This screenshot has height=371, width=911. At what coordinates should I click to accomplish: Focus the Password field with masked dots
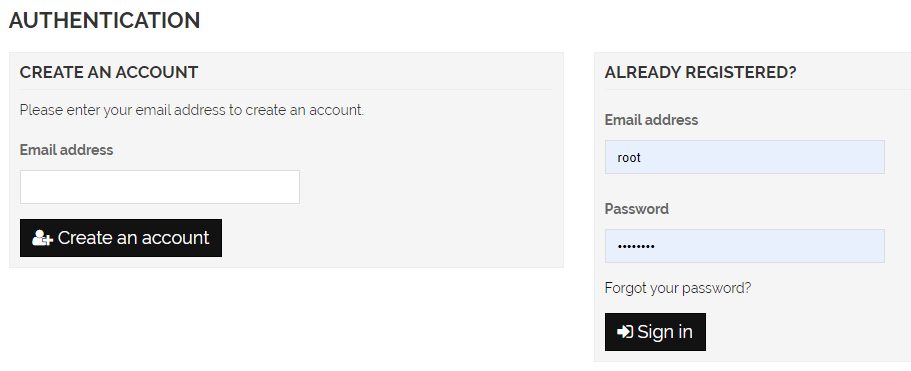(745, 246)
